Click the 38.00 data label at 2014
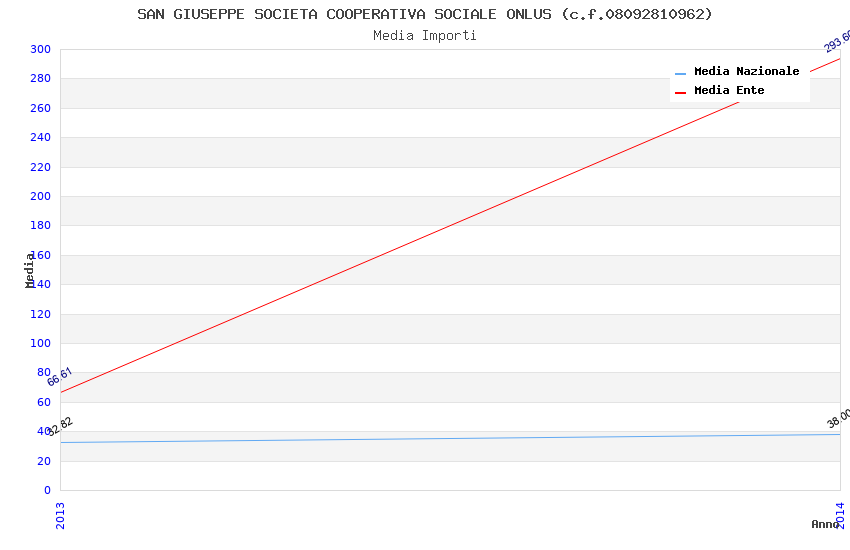The height and width of the screenshot is (550, 850). pyautogui.click(x=838, y=418)
